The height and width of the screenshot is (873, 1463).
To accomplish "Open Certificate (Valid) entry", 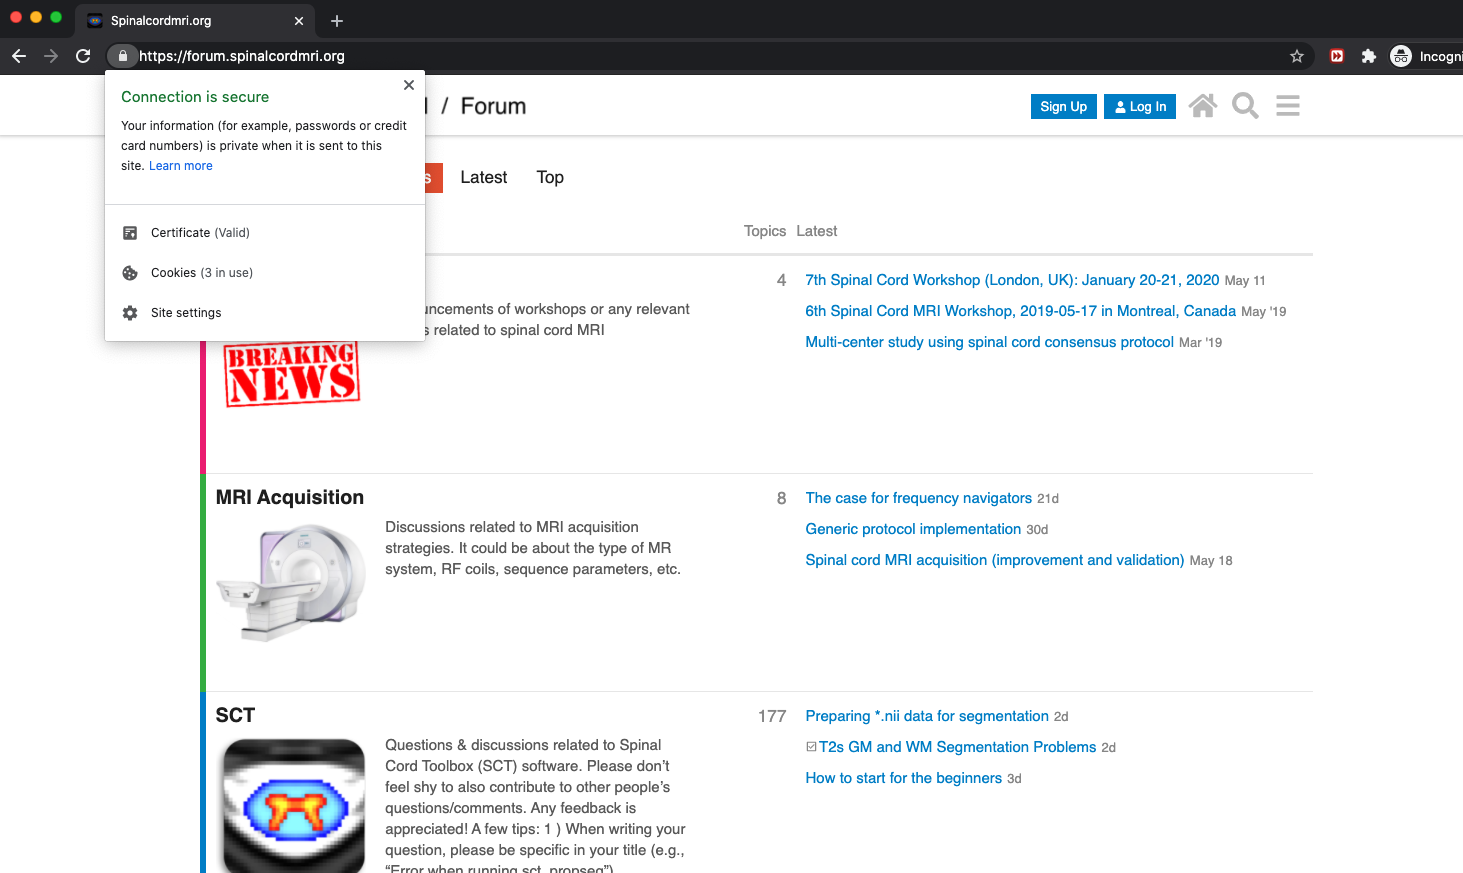I will pos(265,233).
